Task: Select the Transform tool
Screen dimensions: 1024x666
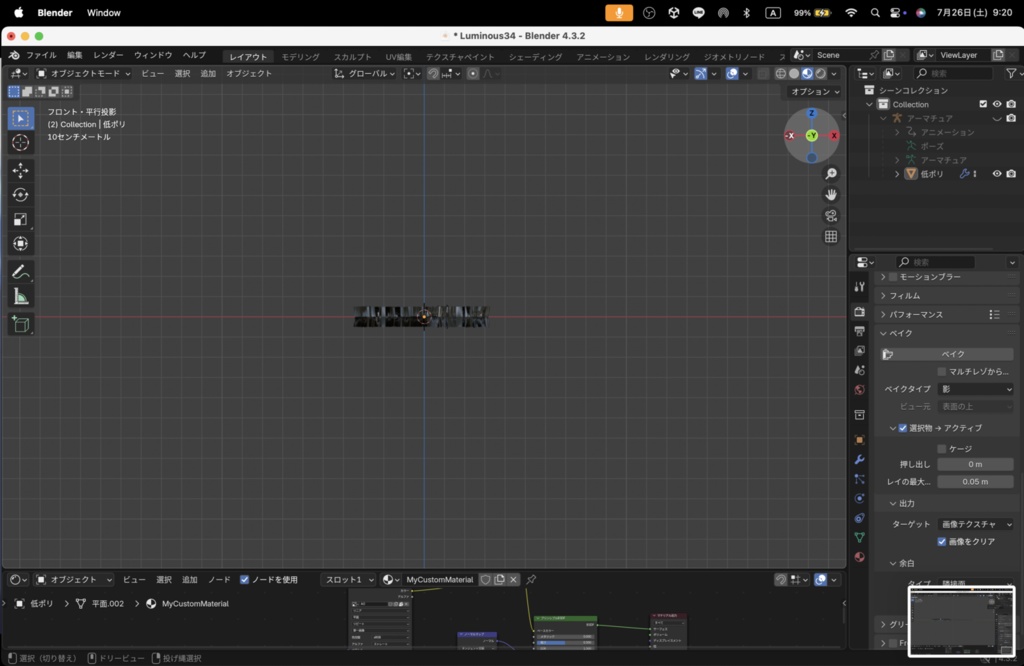Action: pyautogui.click(x=20, y=244)
